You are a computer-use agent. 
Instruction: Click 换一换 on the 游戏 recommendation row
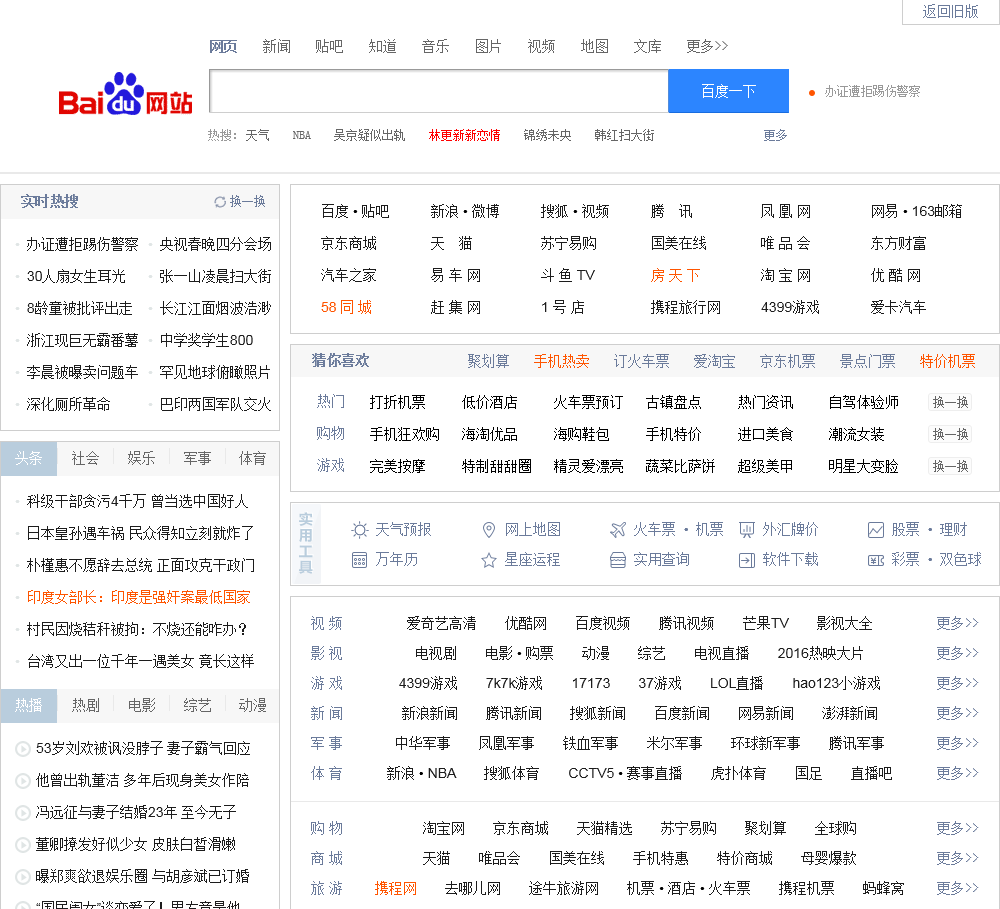(x=950, y=466)
